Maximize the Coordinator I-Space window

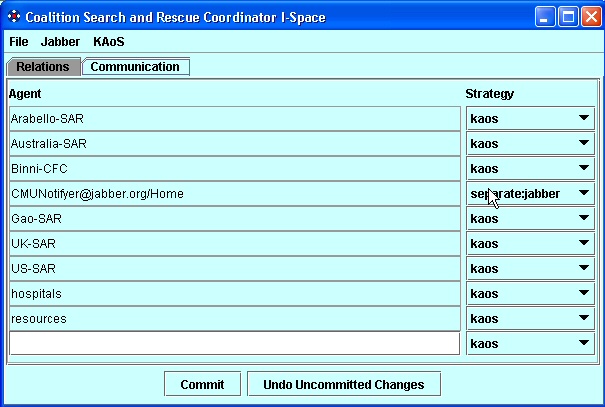[x=568, y=17]
